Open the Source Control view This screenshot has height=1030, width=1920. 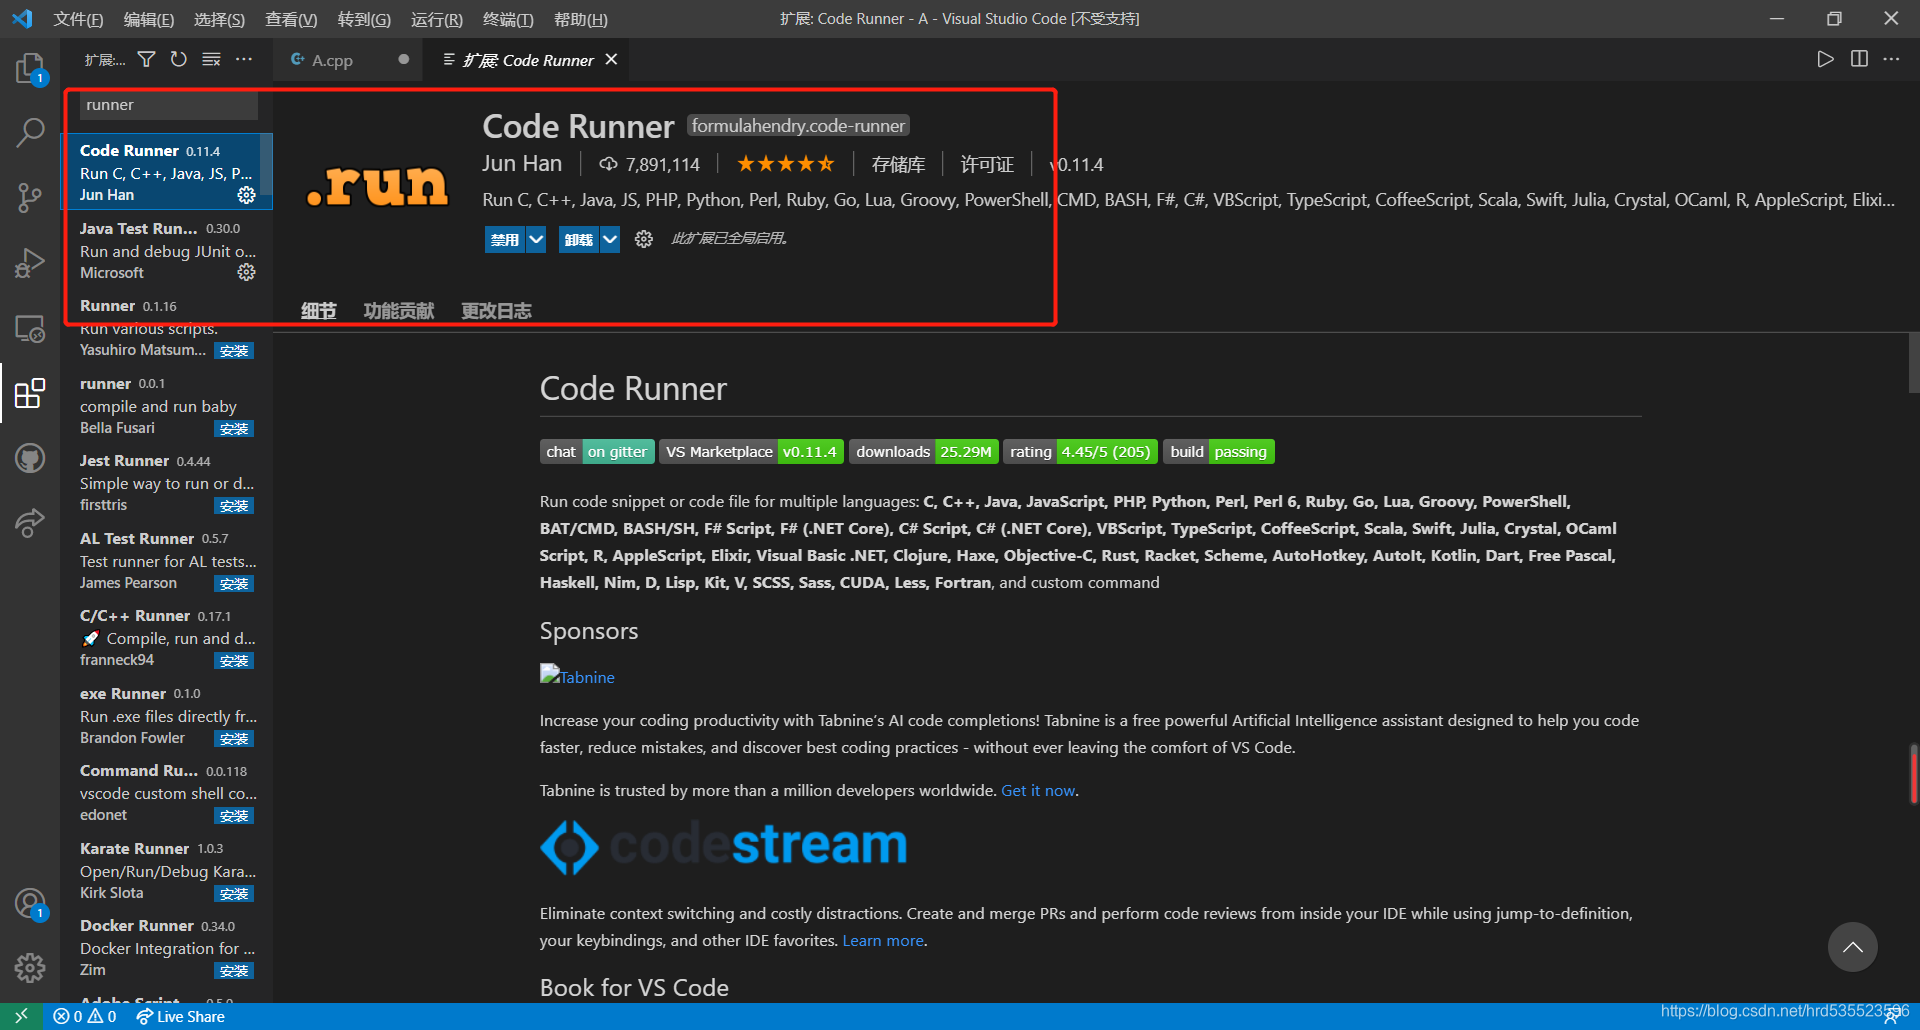pyautogui.click(x=30, y=197)
